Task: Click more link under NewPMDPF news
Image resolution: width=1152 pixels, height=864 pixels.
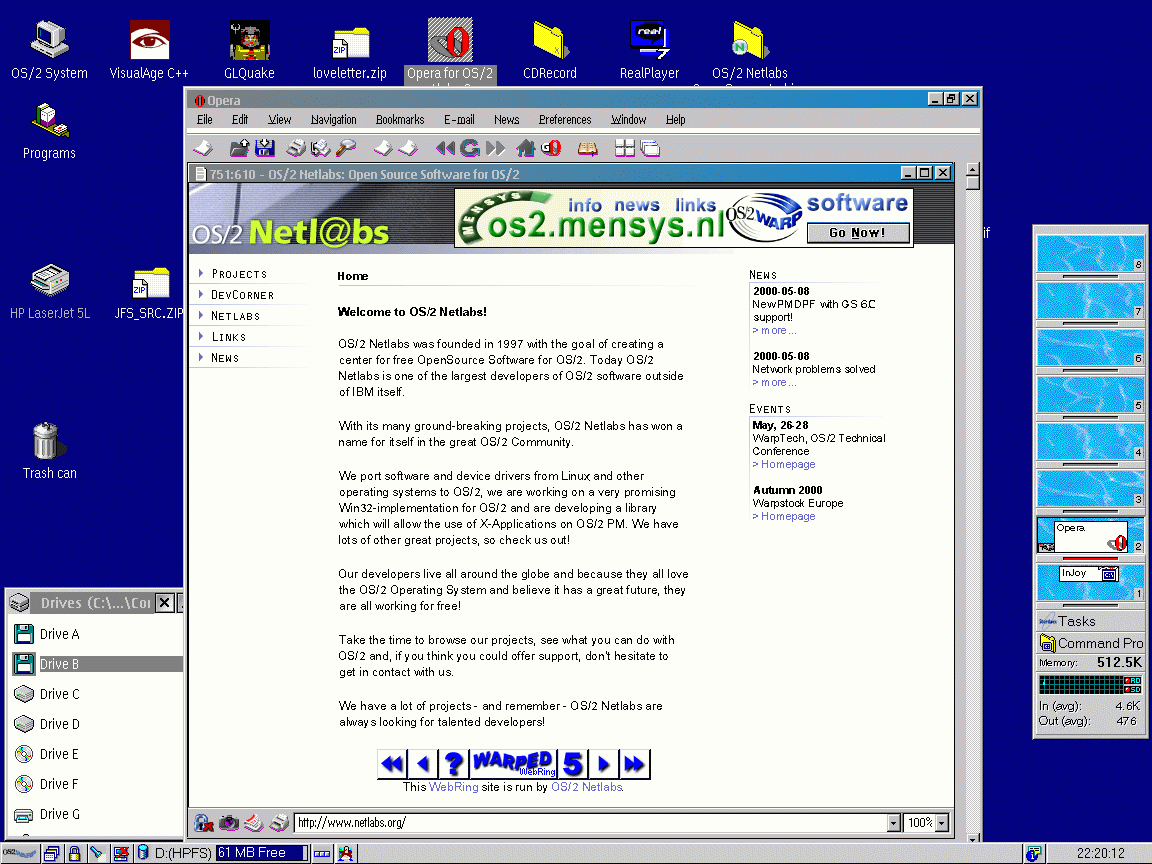Action: [774, 331]
